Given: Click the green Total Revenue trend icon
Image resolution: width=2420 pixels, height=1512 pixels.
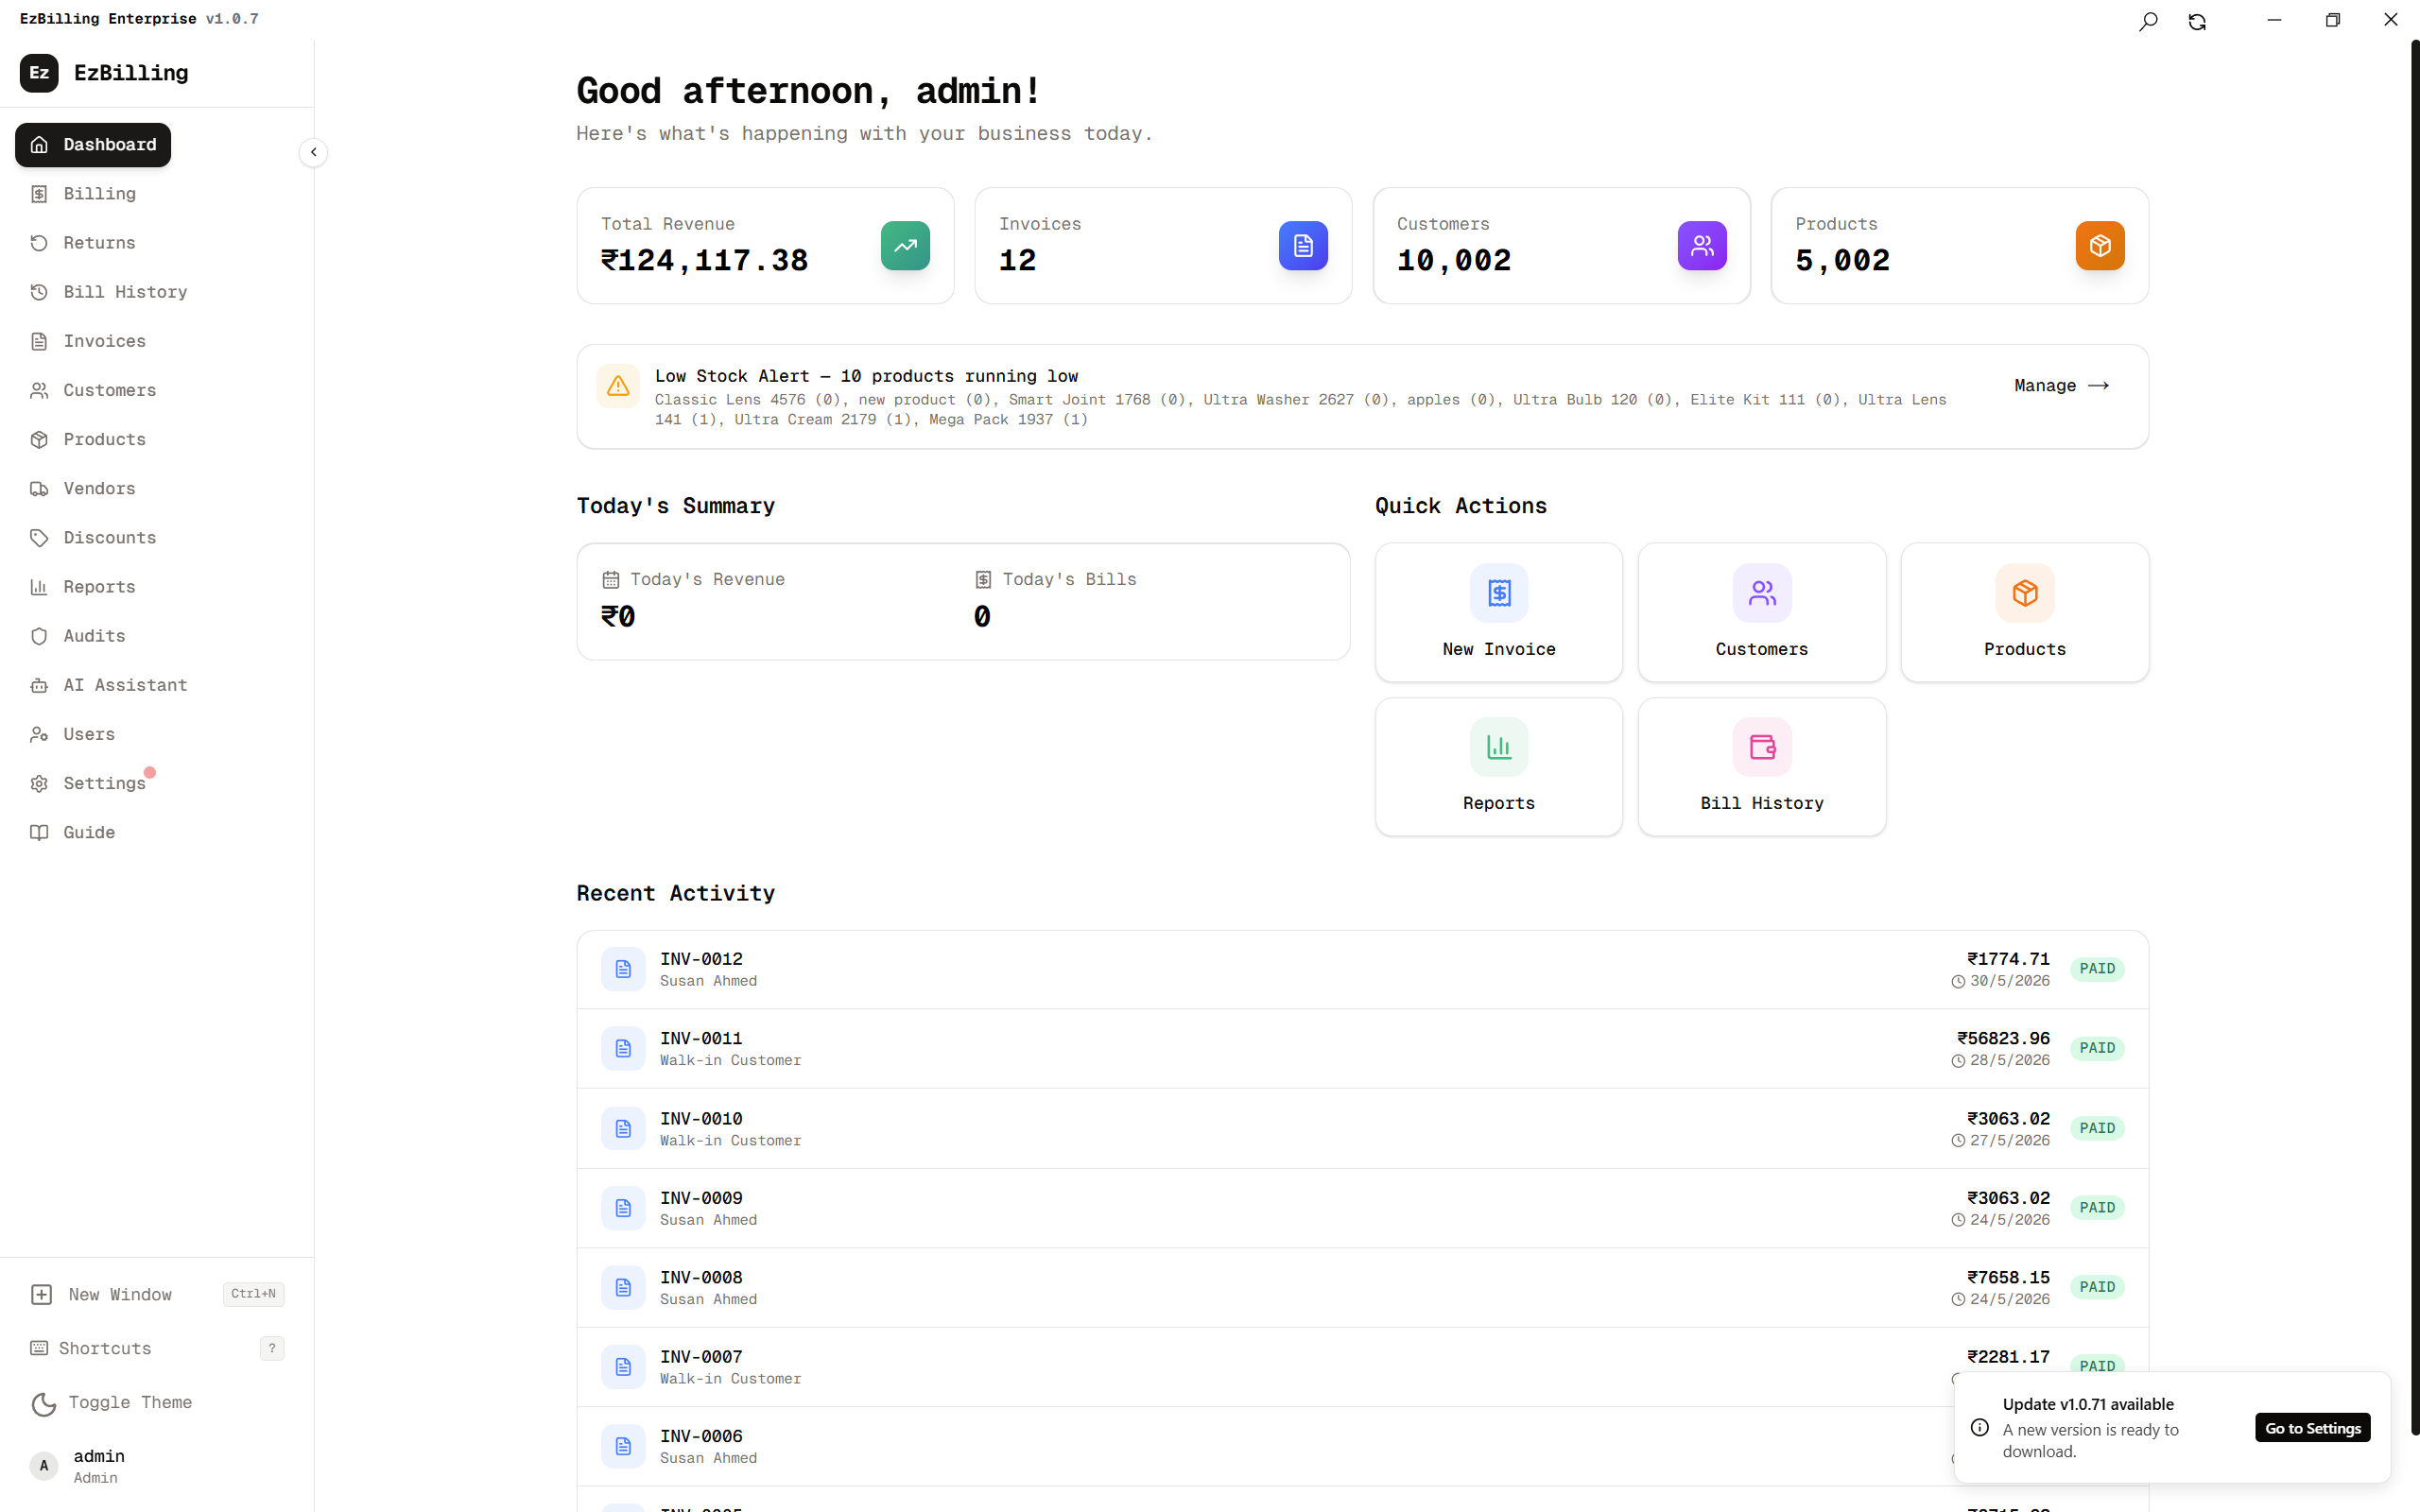Looking at the screenshot, I should [x=905, y=245].
